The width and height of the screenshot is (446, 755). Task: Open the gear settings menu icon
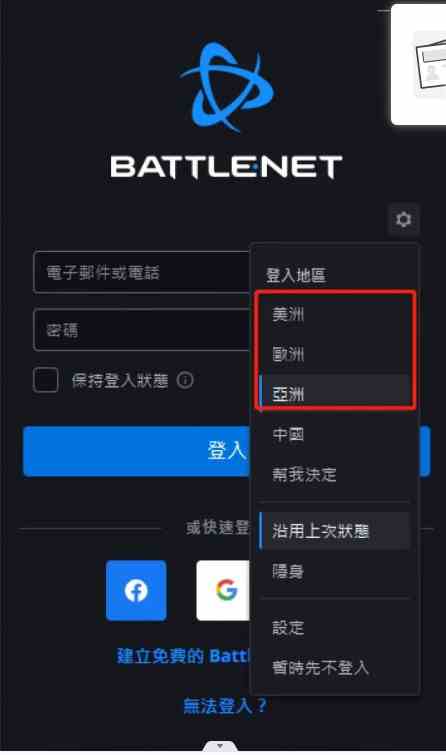(x=404, y=220)
